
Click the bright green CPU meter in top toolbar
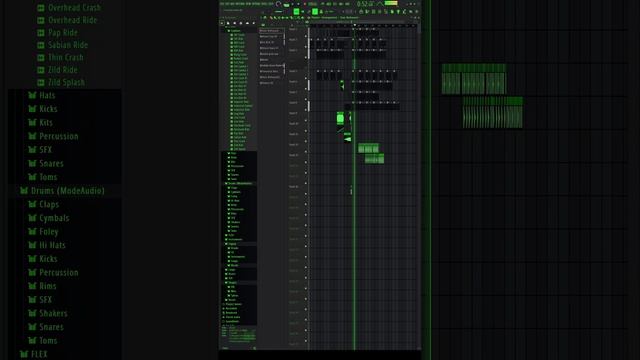(x=391, y=3)
